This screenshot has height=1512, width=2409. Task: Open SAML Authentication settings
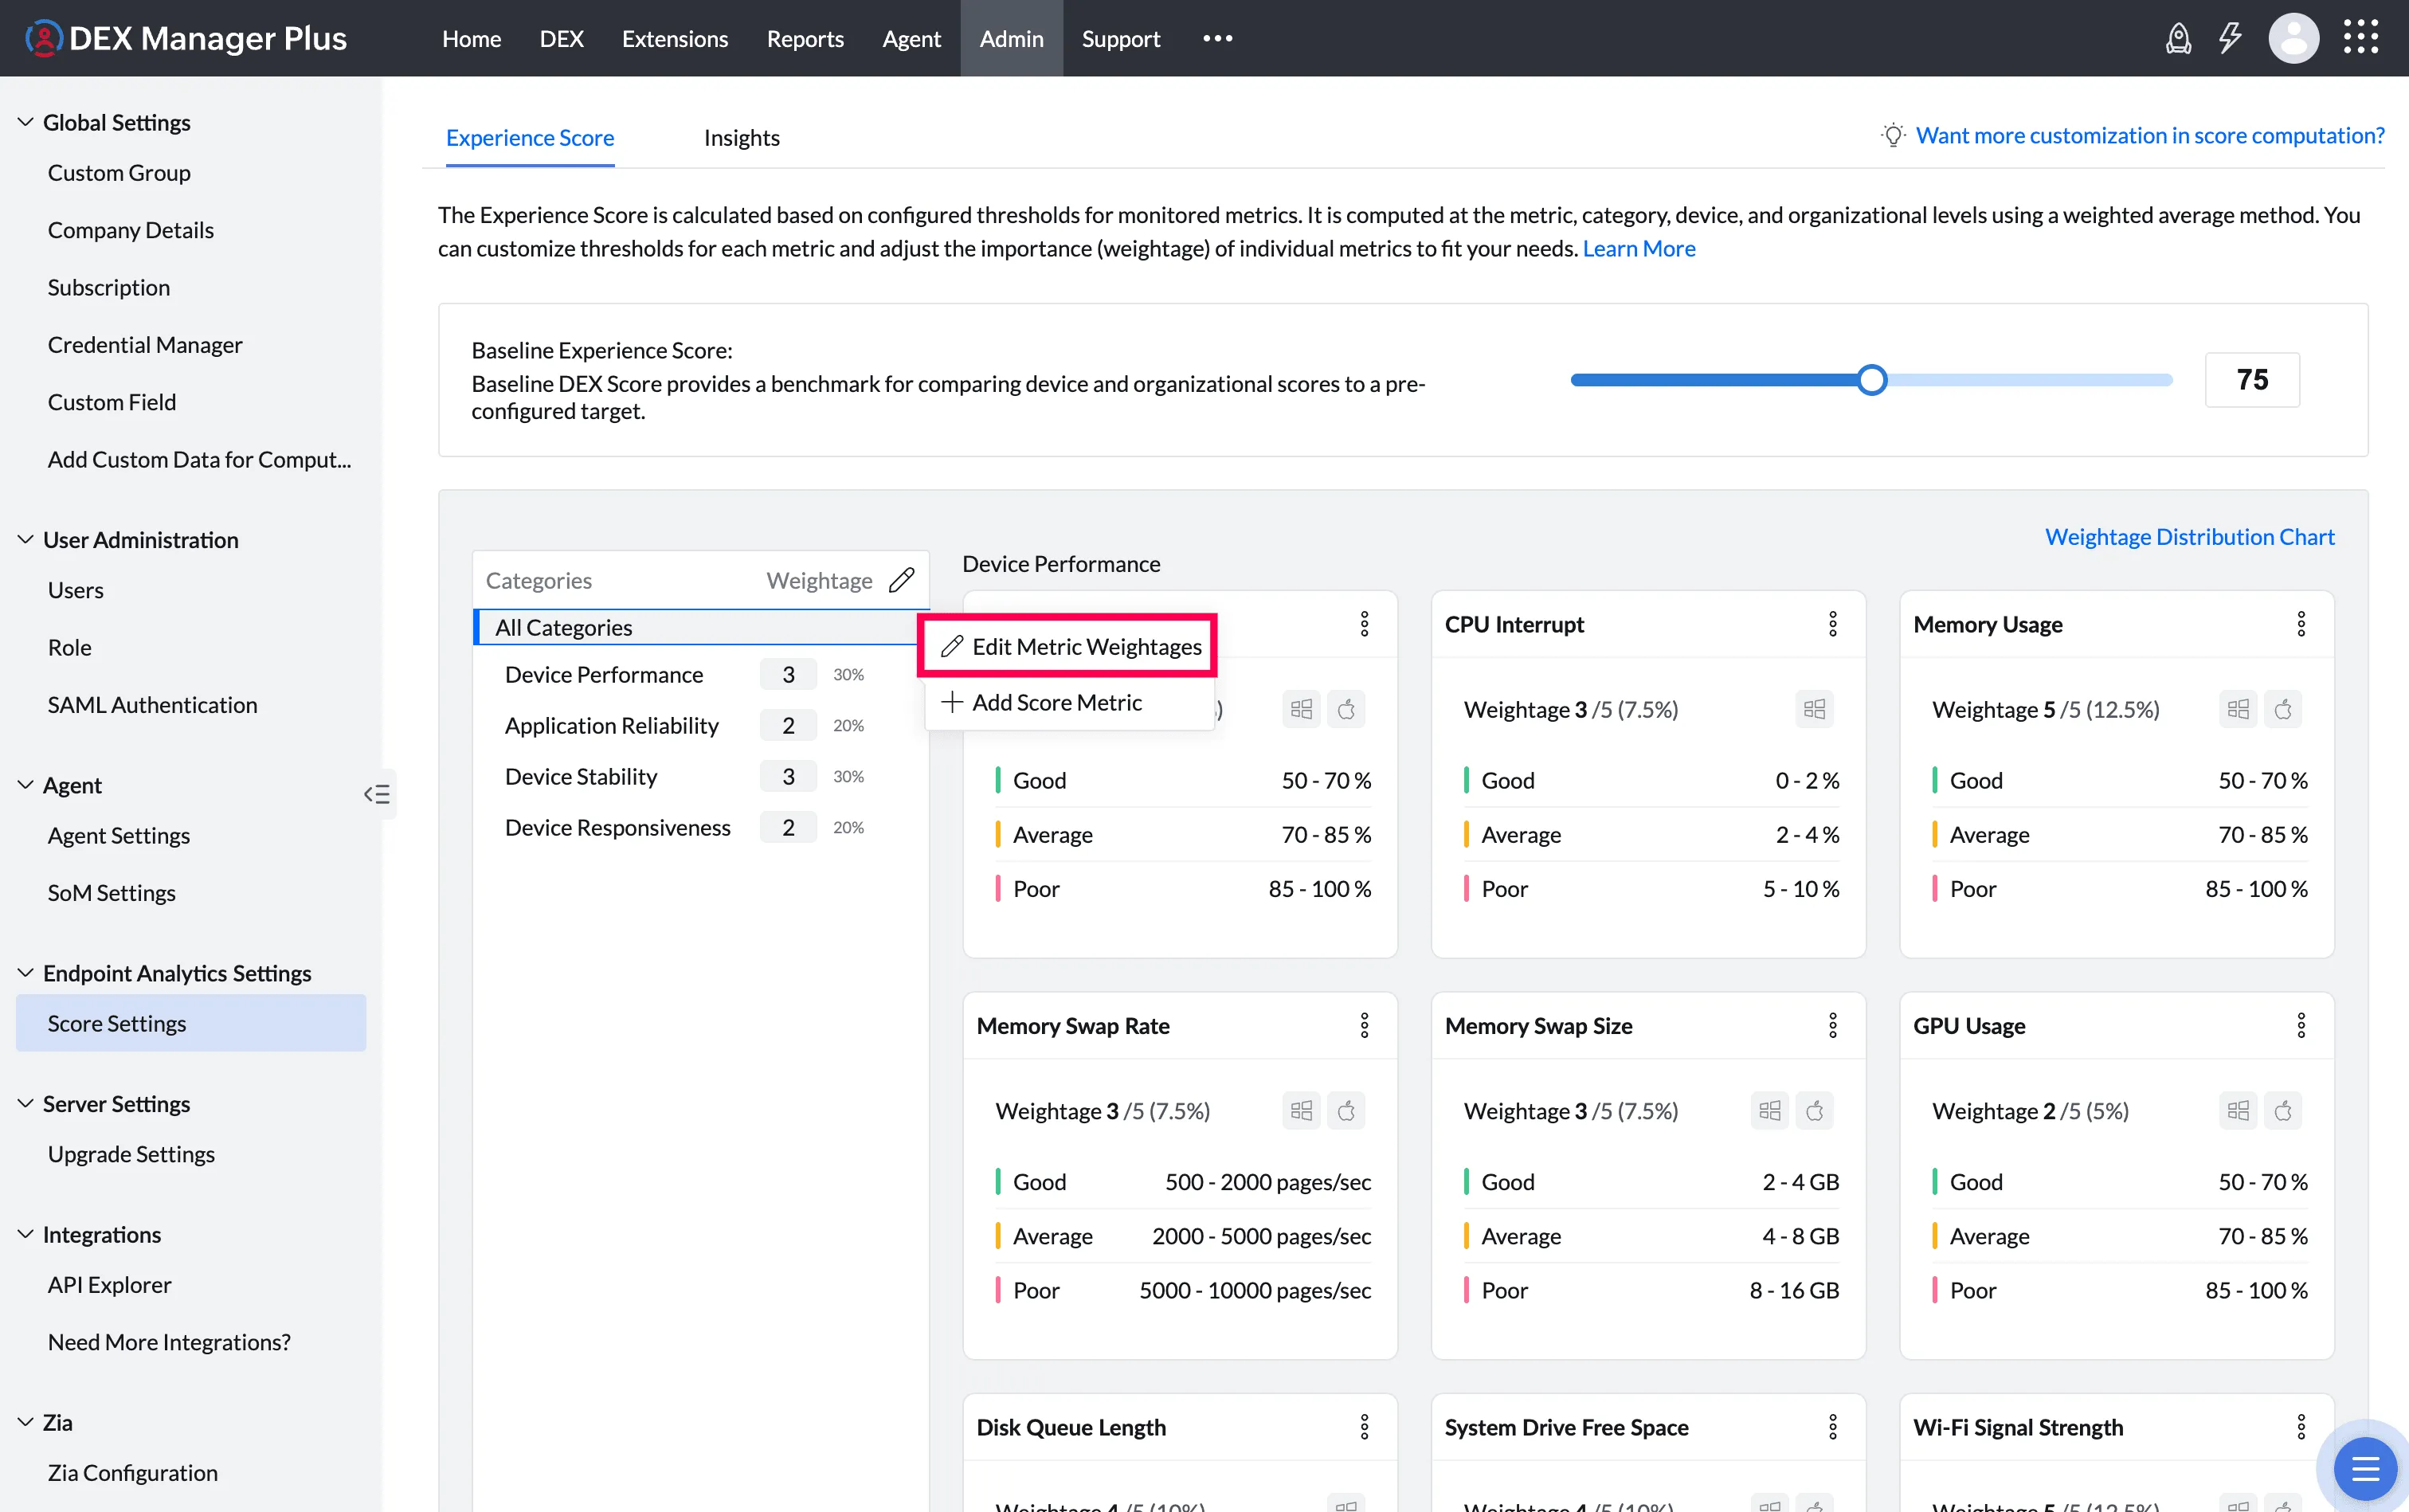coord(153,705)
